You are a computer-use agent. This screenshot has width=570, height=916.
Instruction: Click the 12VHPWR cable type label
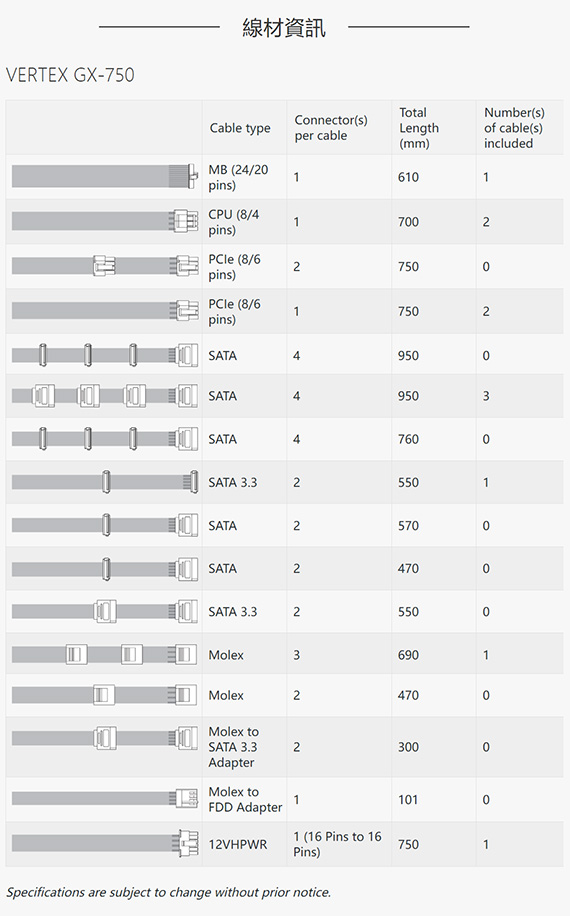pyautogui.click(x=238, y=844)
